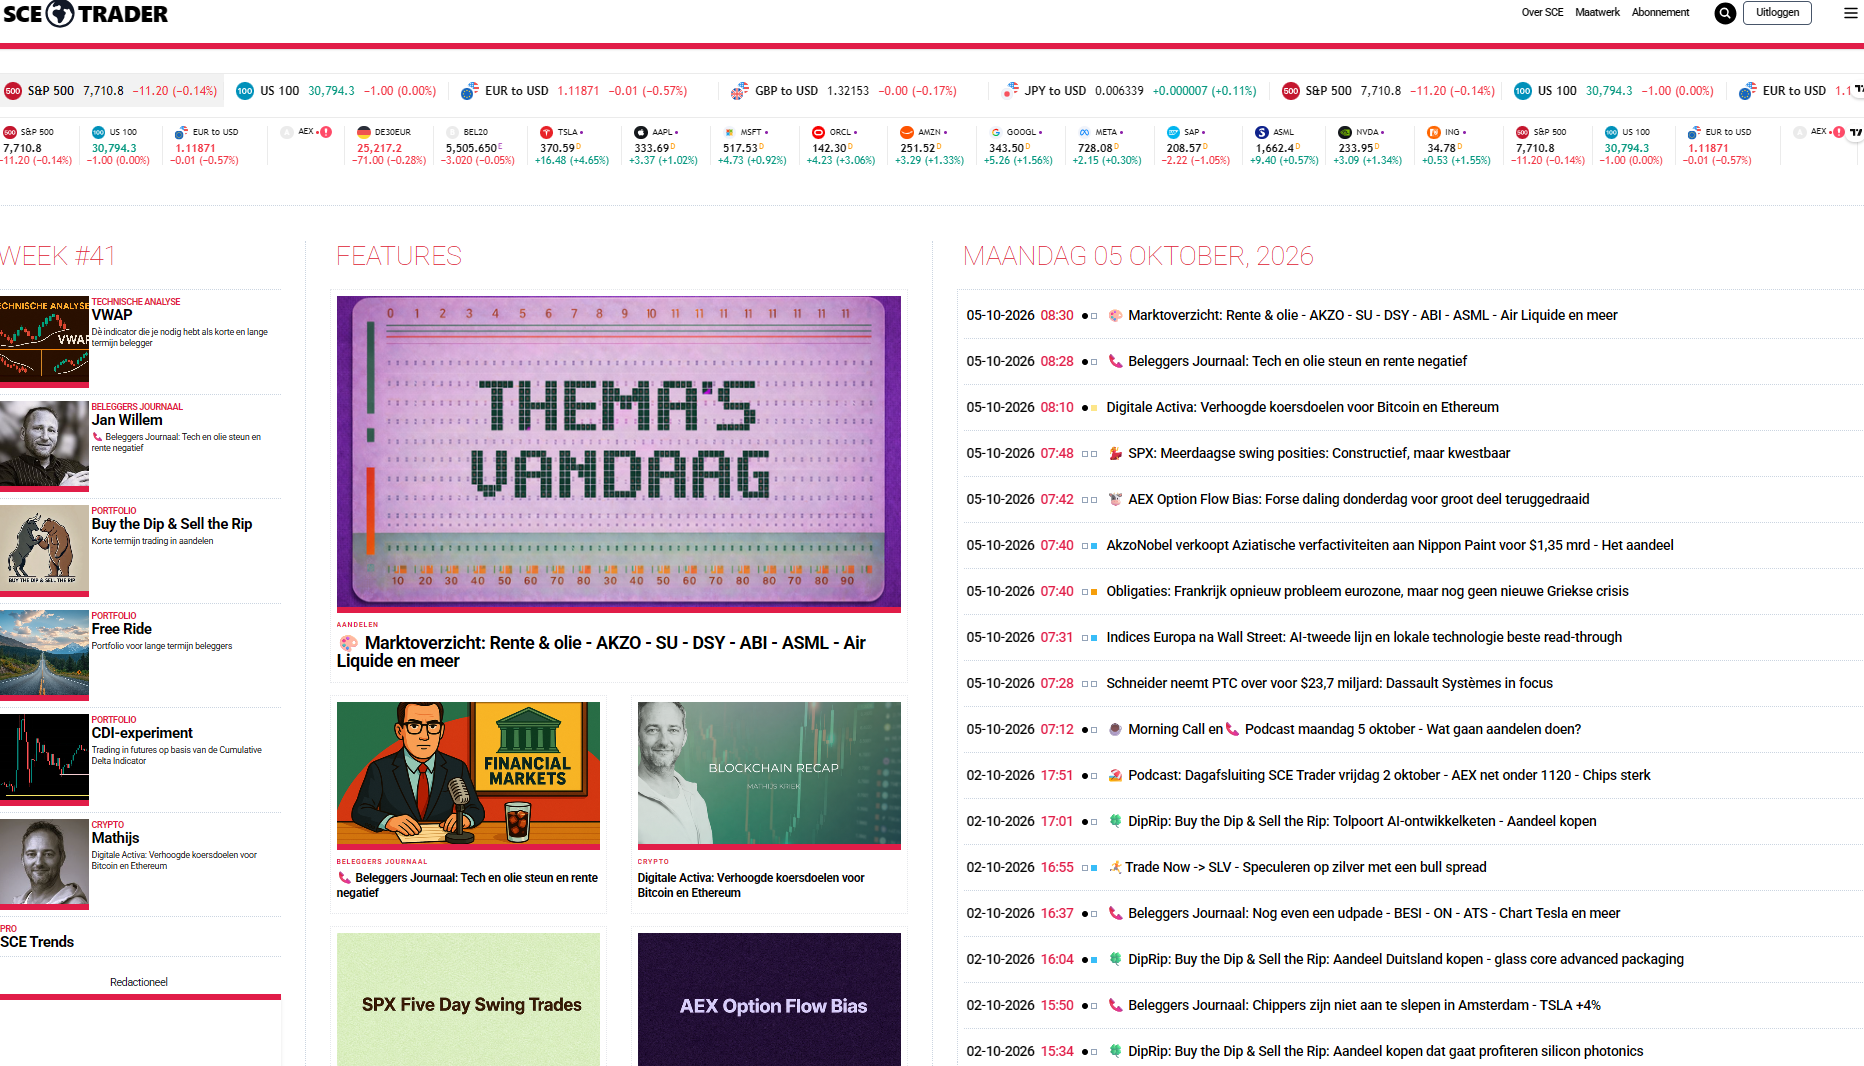Click the GBP to USD flag icon
Screen dimensions: 1864x1066
pos(739,91)
